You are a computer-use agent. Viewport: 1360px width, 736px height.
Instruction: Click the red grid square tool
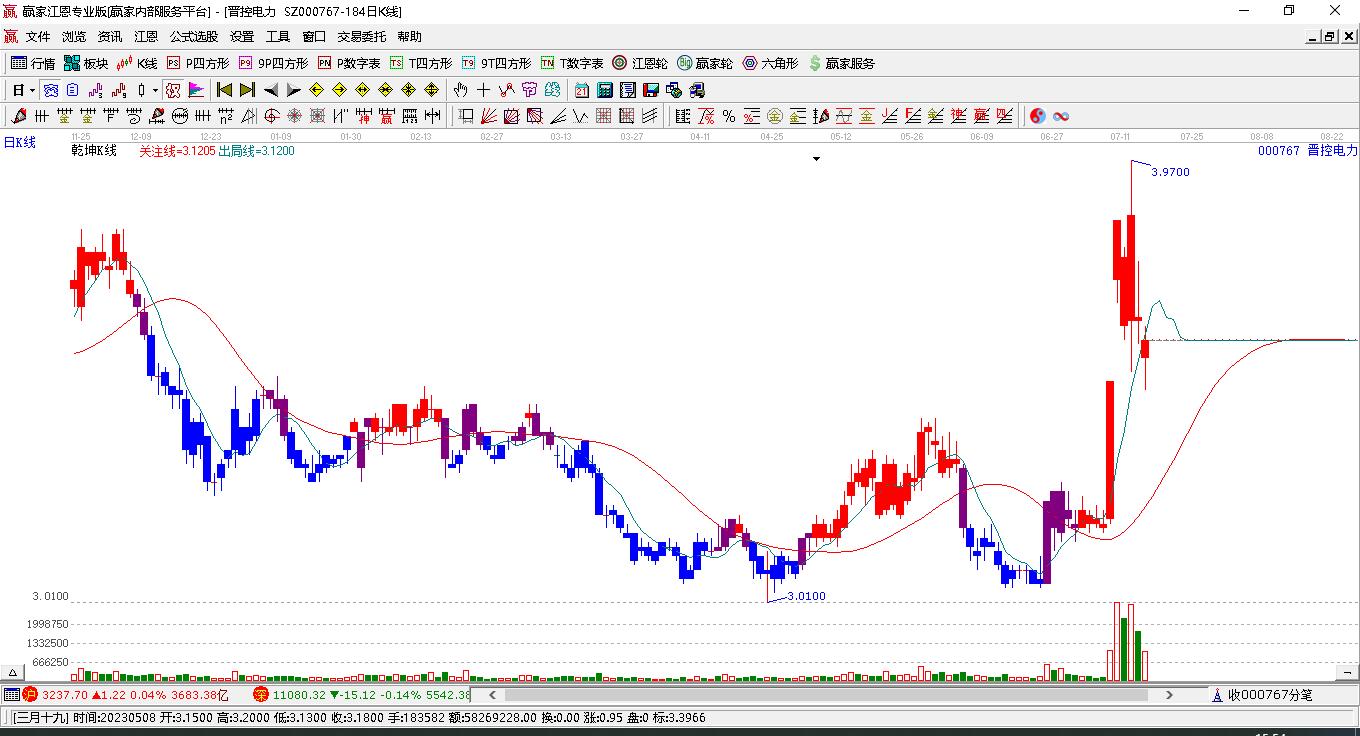click(603, 116)
